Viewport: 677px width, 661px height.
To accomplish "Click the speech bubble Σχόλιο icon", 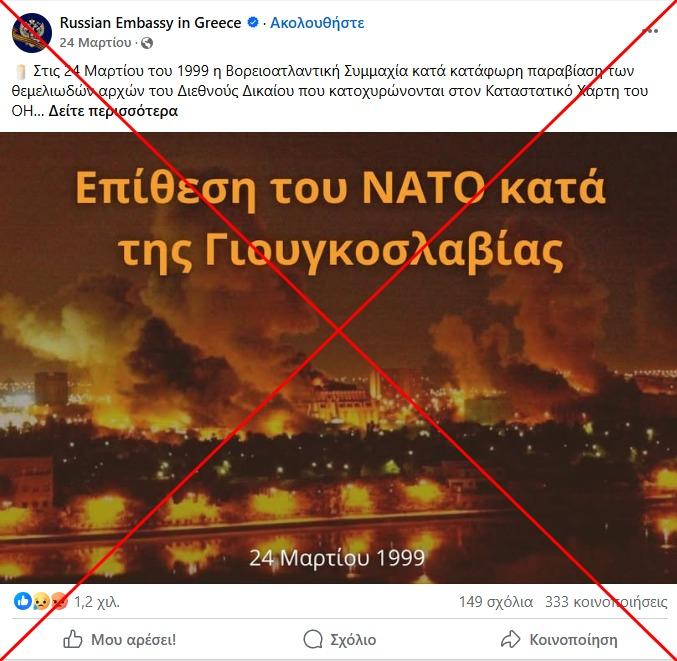I will tap(313, 639).
